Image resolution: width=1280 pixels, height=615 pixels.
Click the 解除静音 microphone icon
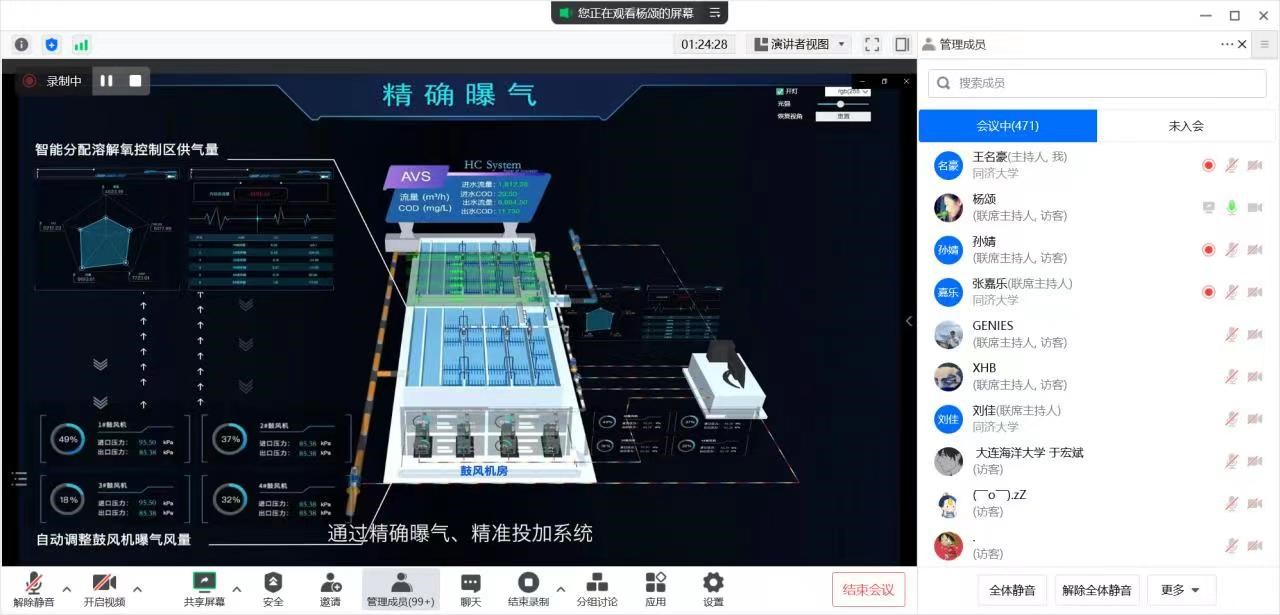(34, 582)
